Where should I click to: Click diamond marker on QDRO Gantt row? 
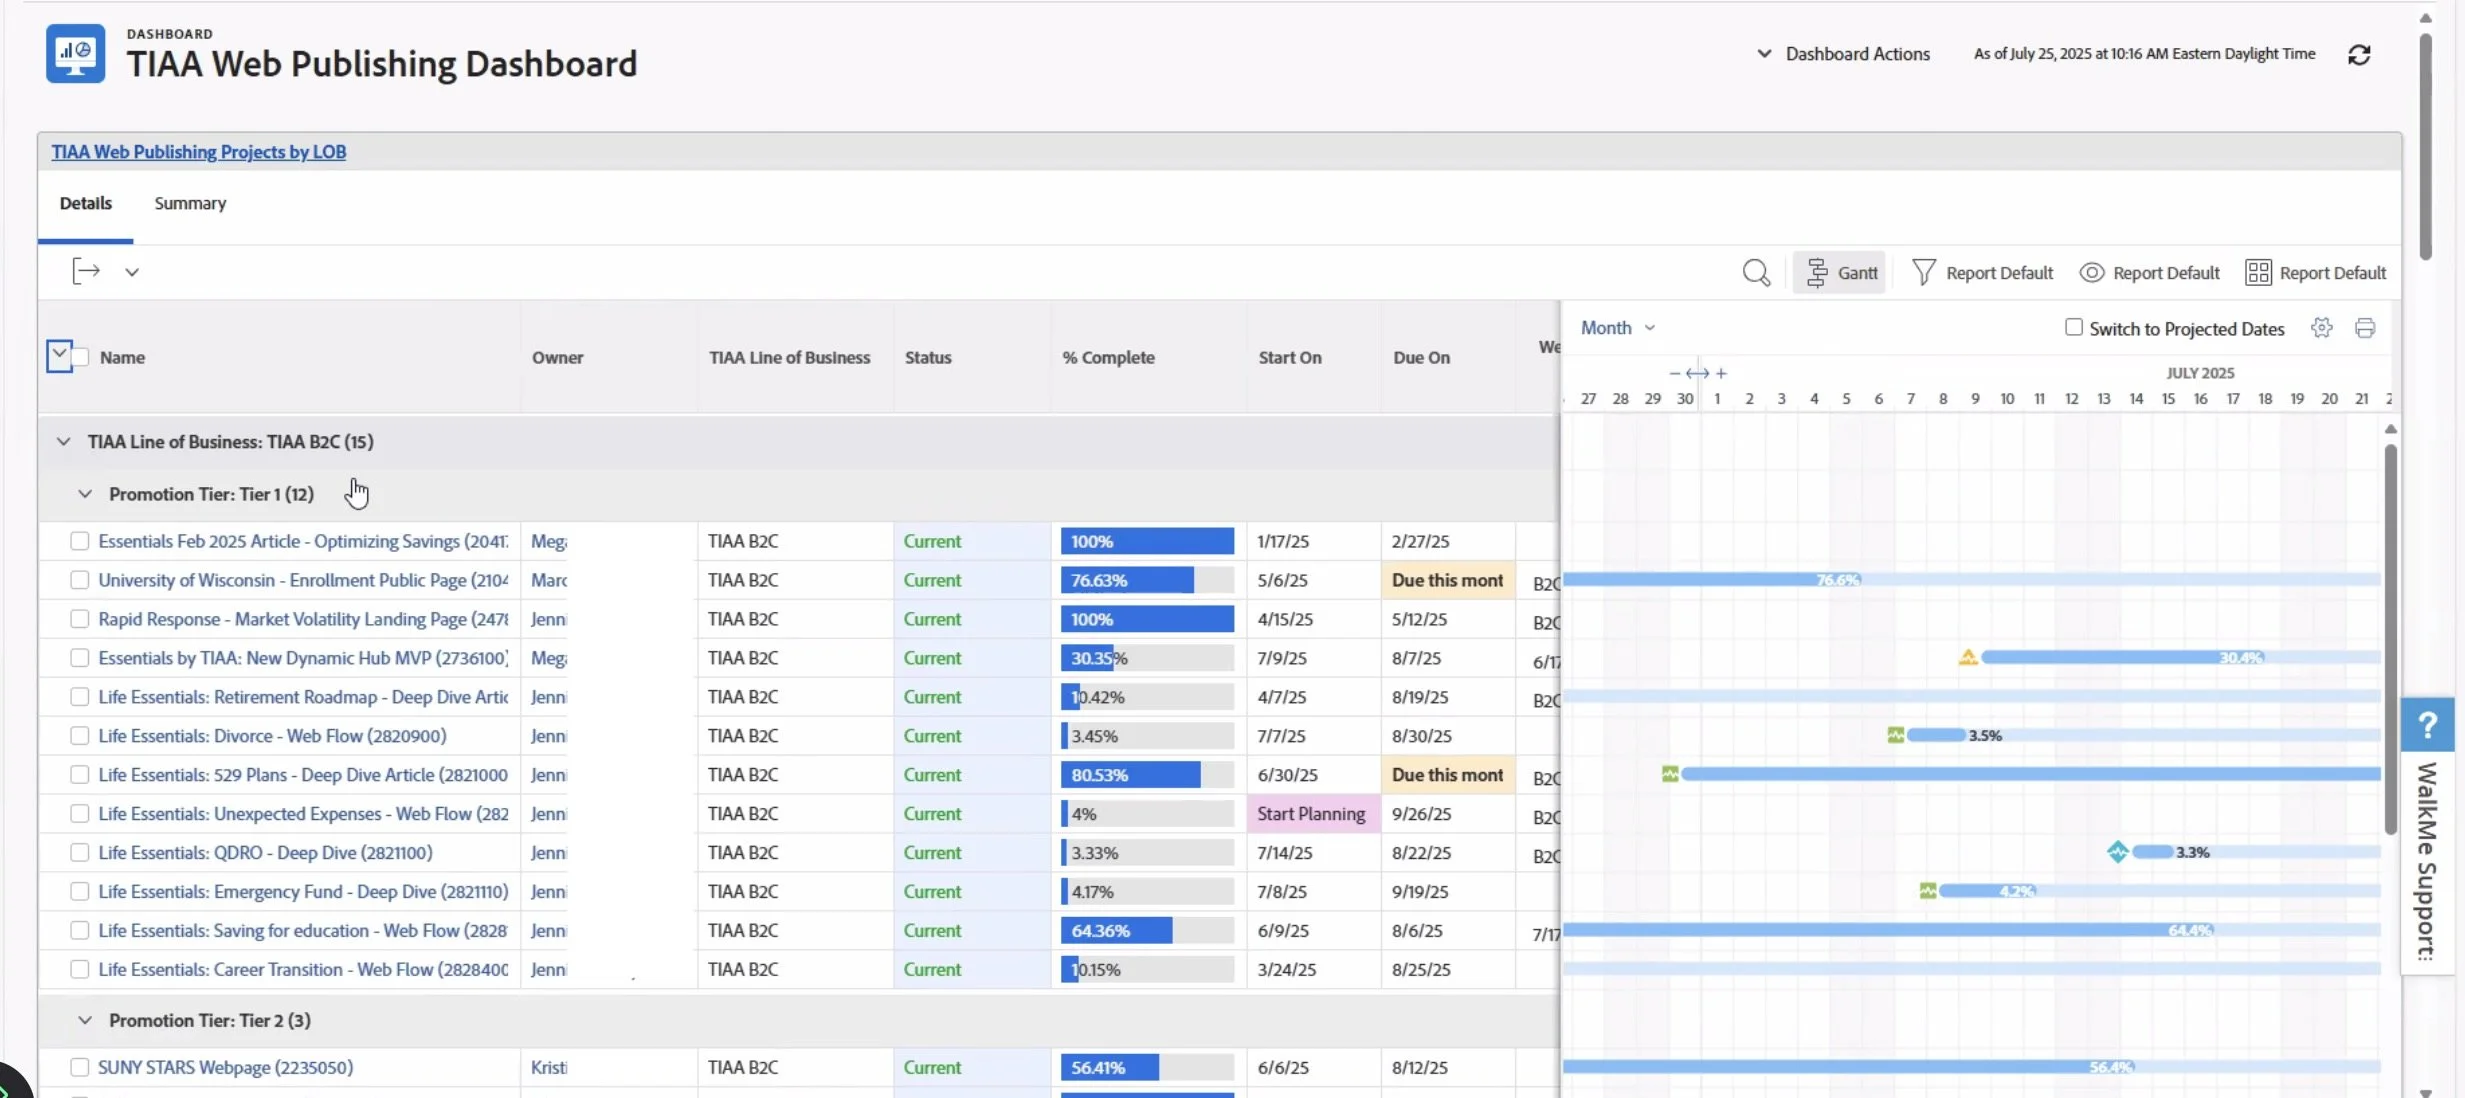[2117, 852]
